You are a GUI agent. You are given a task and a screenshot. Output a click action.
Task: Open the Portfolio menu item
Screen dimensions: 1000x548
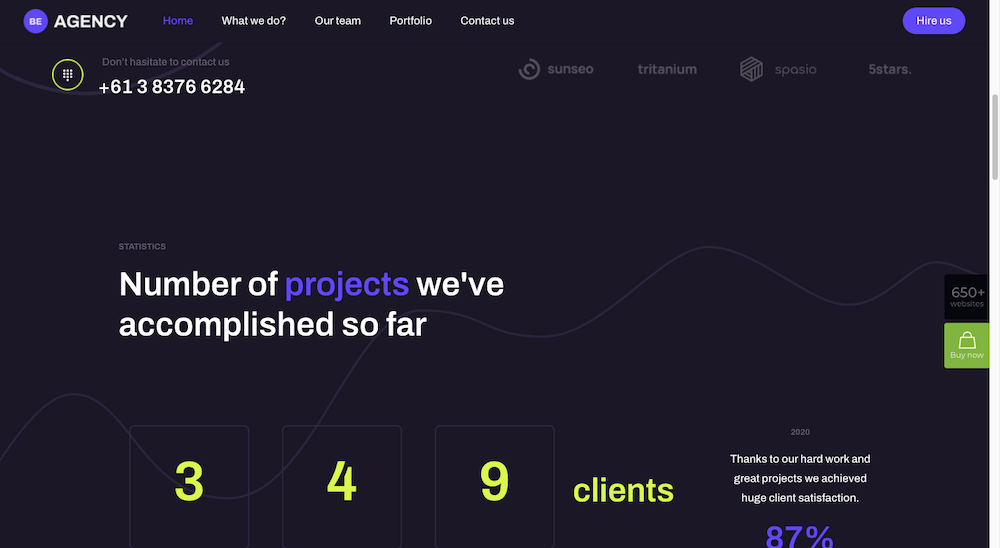coord(411,21)
